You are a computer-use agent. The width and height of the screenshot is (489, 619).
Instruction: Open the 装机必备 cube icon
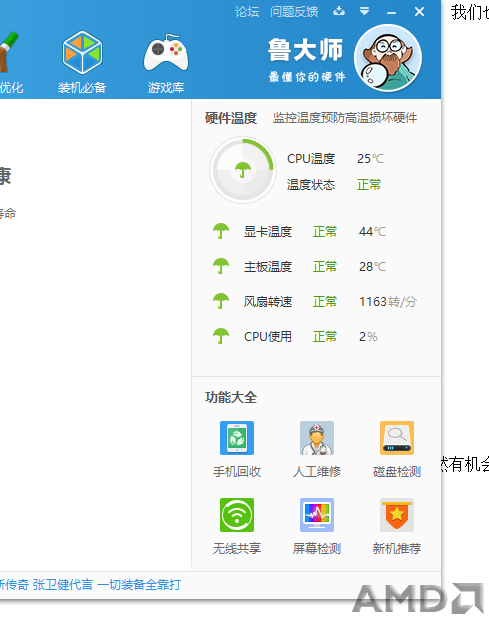[x=82, y=53]
